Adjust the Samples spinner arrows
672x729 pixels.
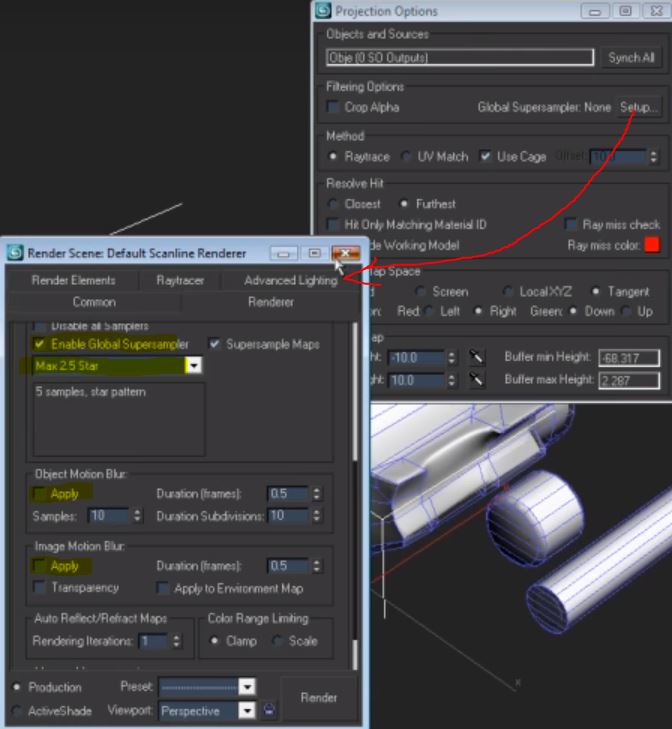(137, 515)
